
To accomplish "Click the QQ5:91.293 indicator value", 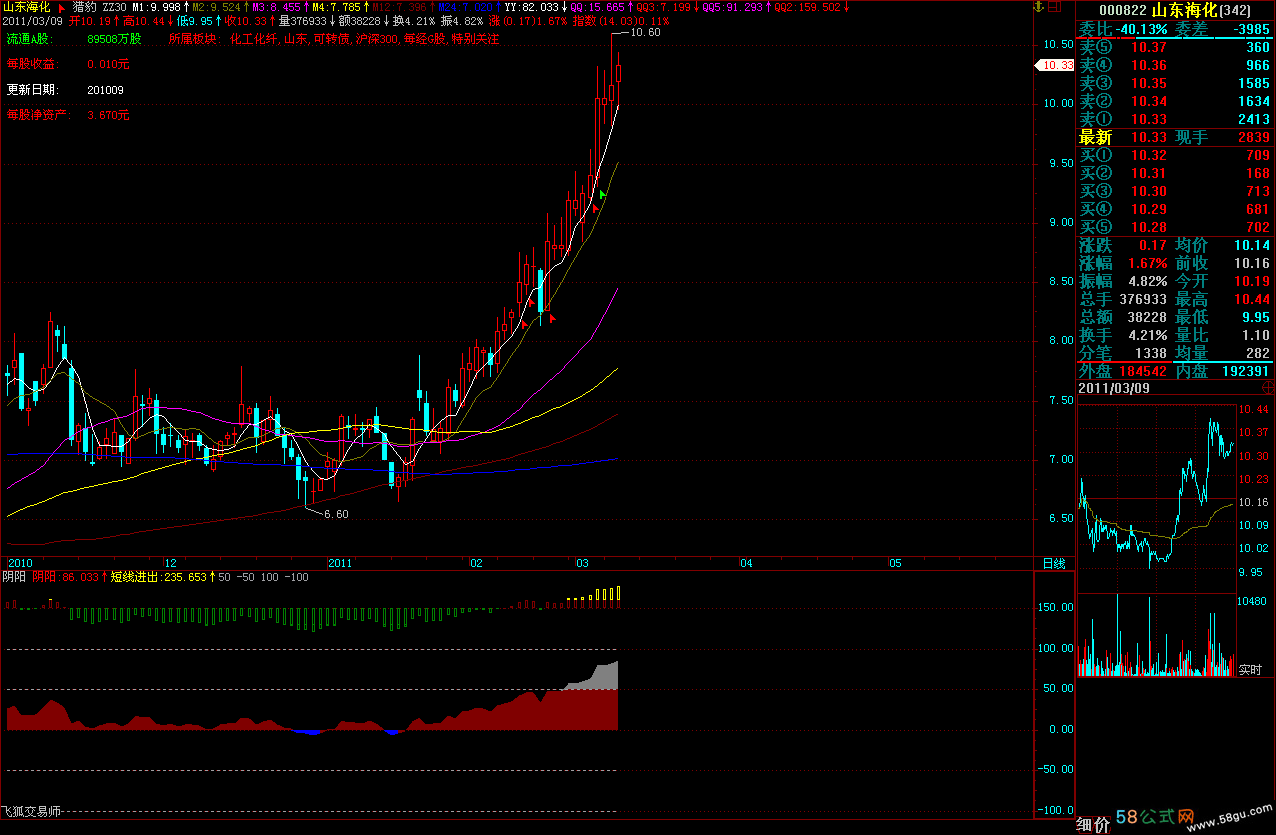I will click(732, 7).
